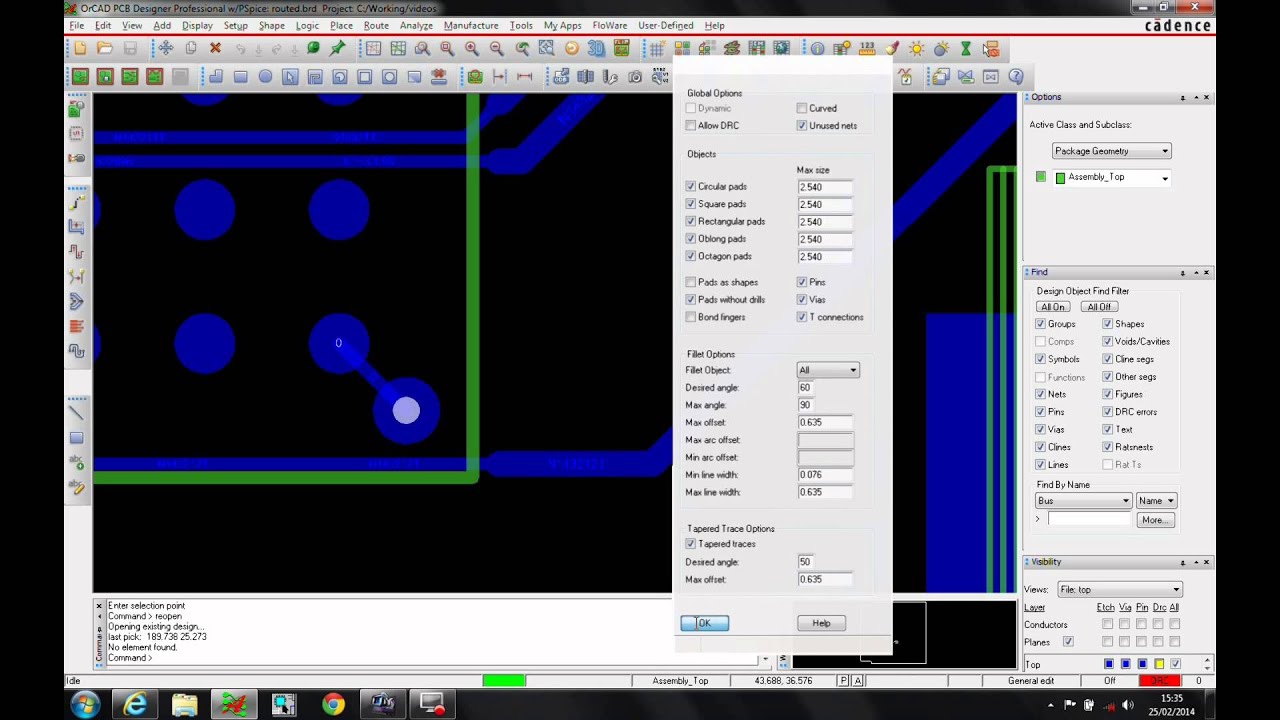Click the Zoom In magnifier icon
1280x720 pixels.
coord(472,48)
